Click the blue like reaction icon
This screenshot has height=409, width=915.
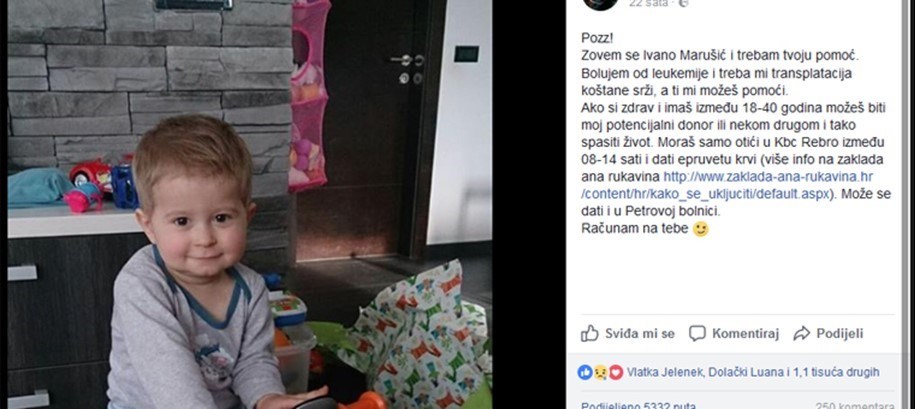point(585,372)
